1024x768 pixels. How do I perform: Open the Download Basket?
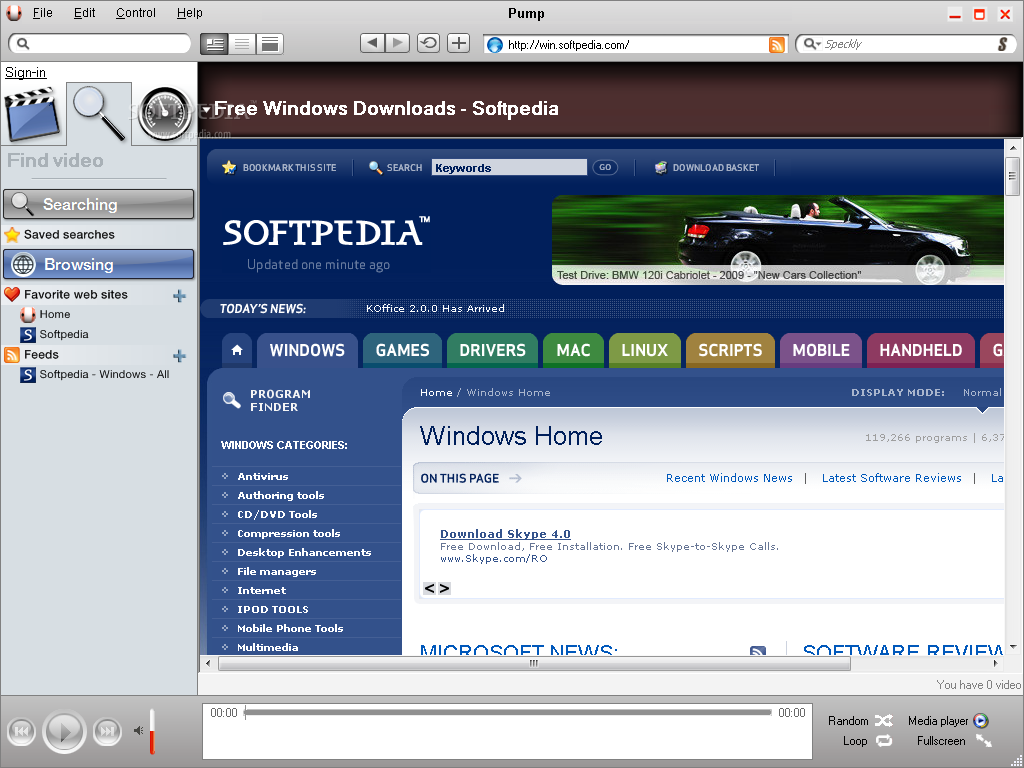click(x=707, y=167)
